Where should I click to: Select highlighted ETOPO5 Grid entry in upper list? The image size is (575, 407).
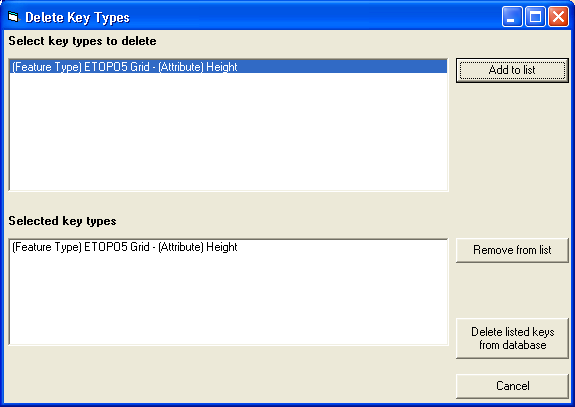(228, 67)
